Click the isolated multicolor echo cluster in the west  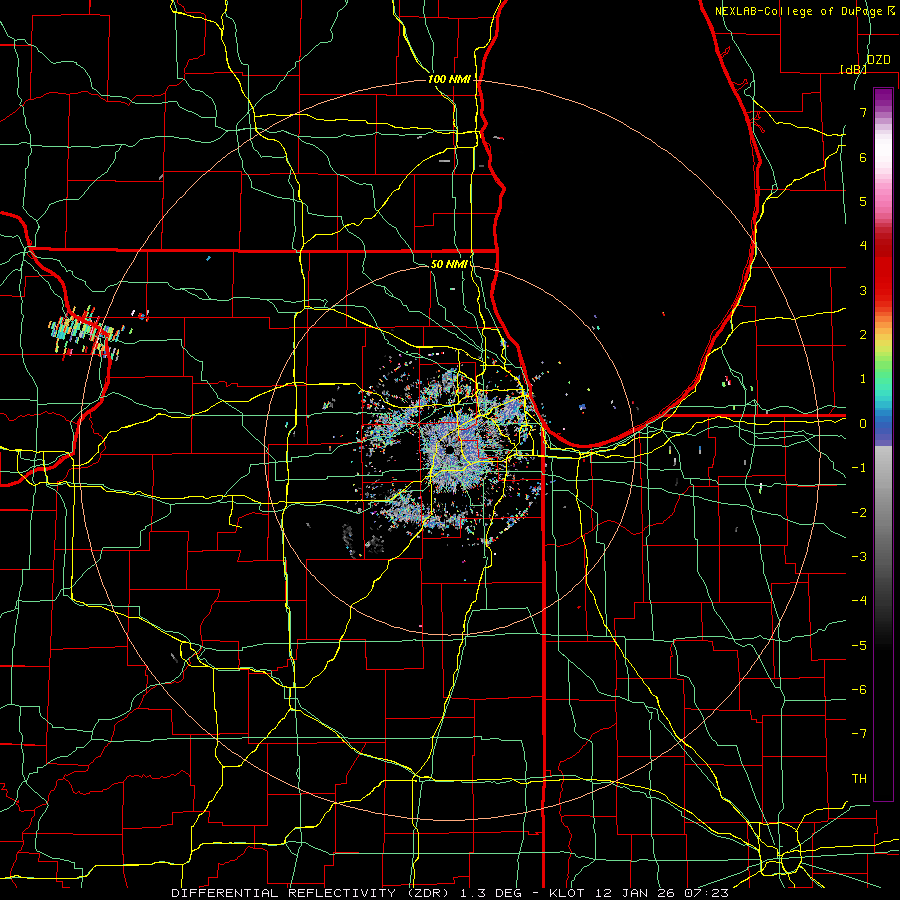tap(86, 335)
